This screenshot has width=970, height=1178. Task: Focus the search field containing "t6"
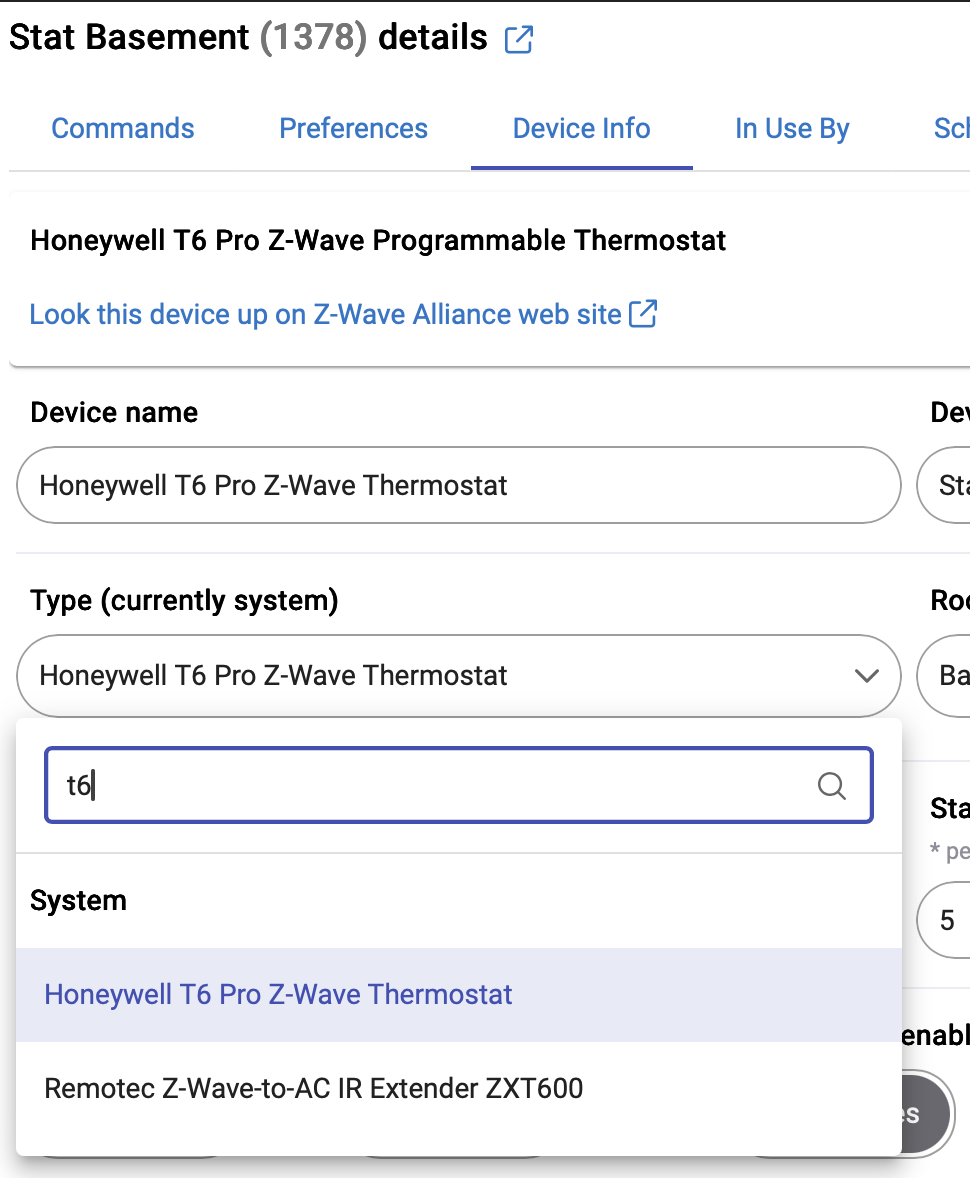[x=430, y=786]
